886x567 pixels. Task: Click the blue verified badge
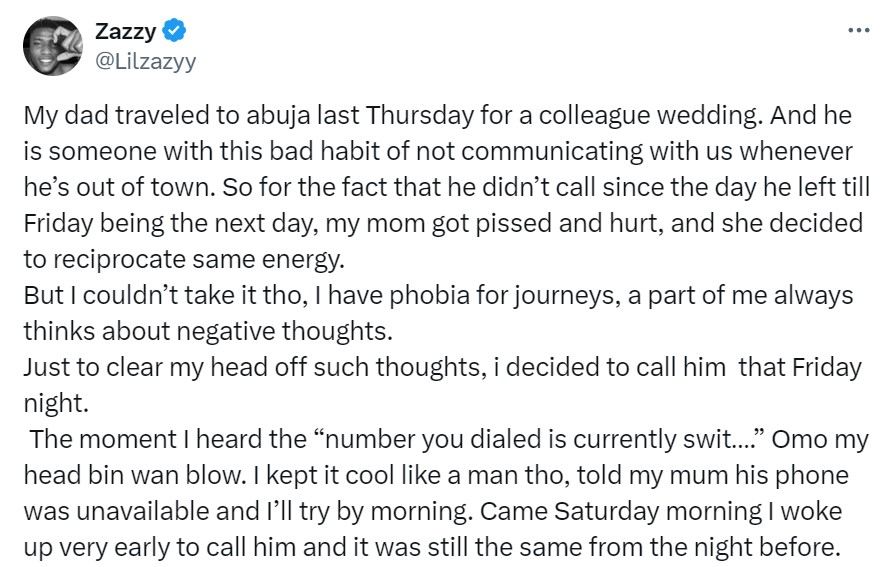pyautogui.click(x=175, y=32)
